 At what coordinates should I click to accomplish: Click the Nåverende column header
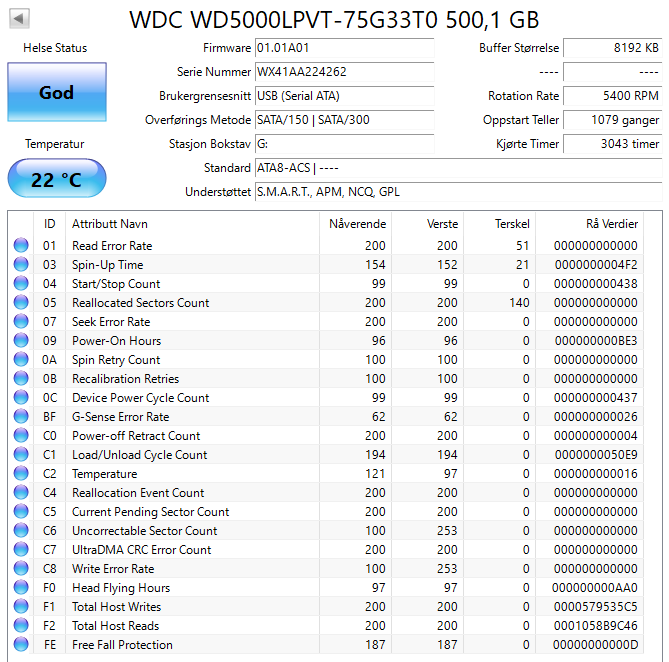point(357,224)
